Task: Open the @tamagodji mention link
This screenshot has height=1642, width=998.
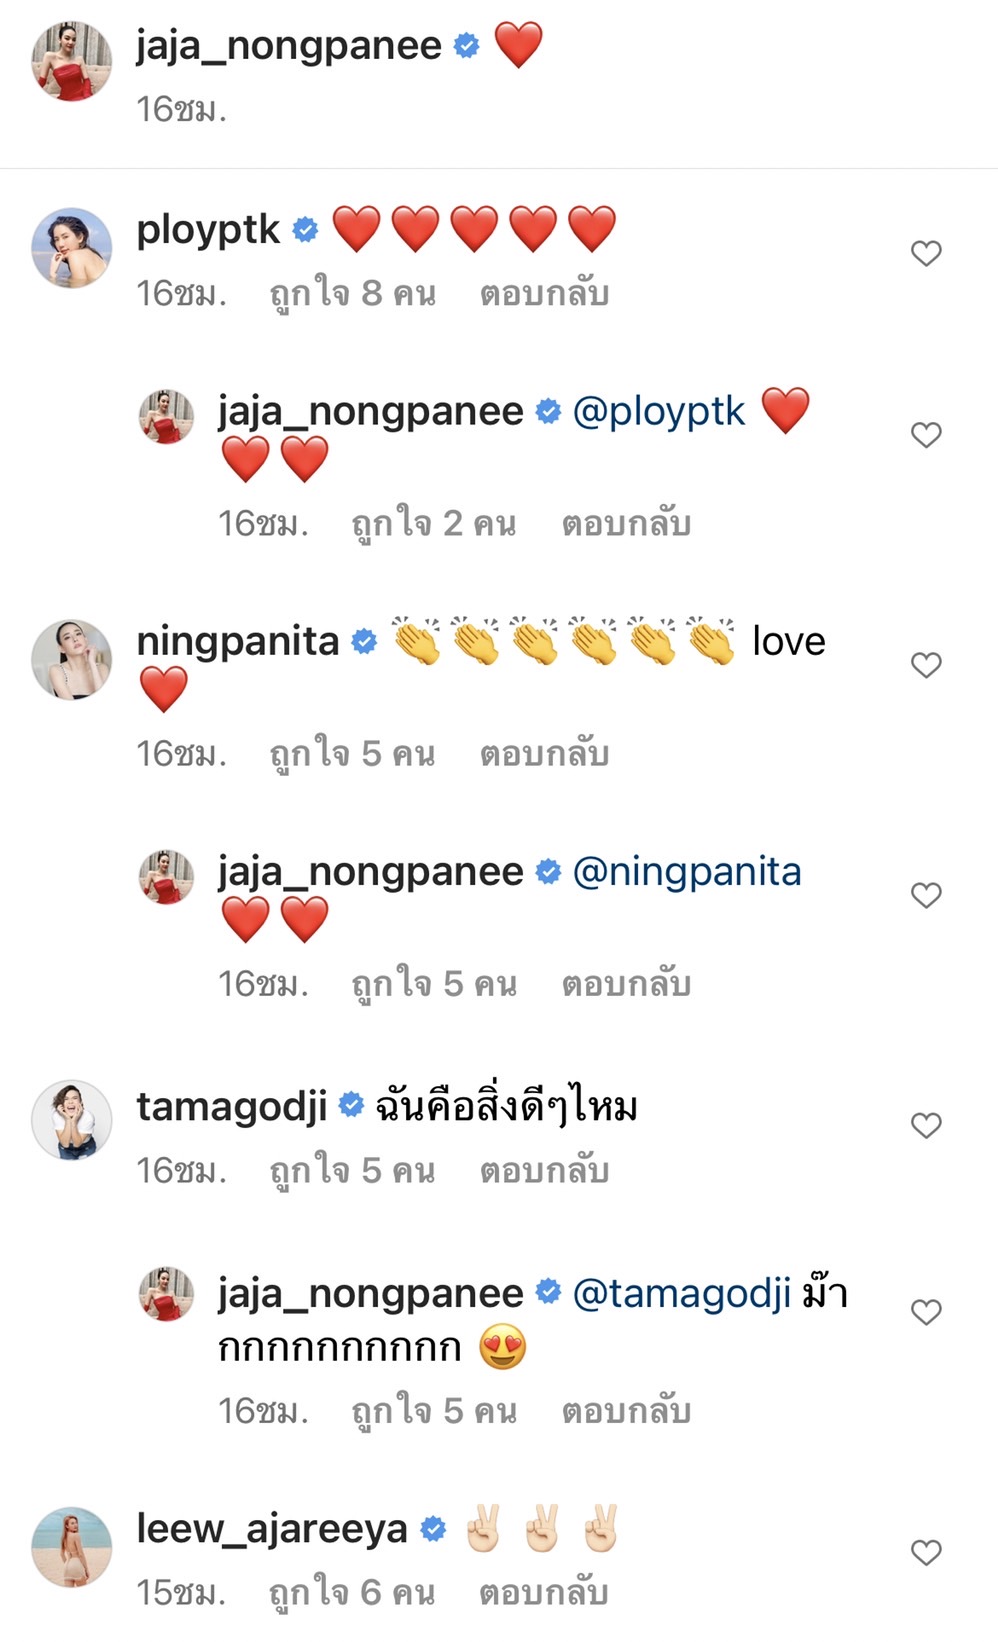Action: [x=676, y=1293]
